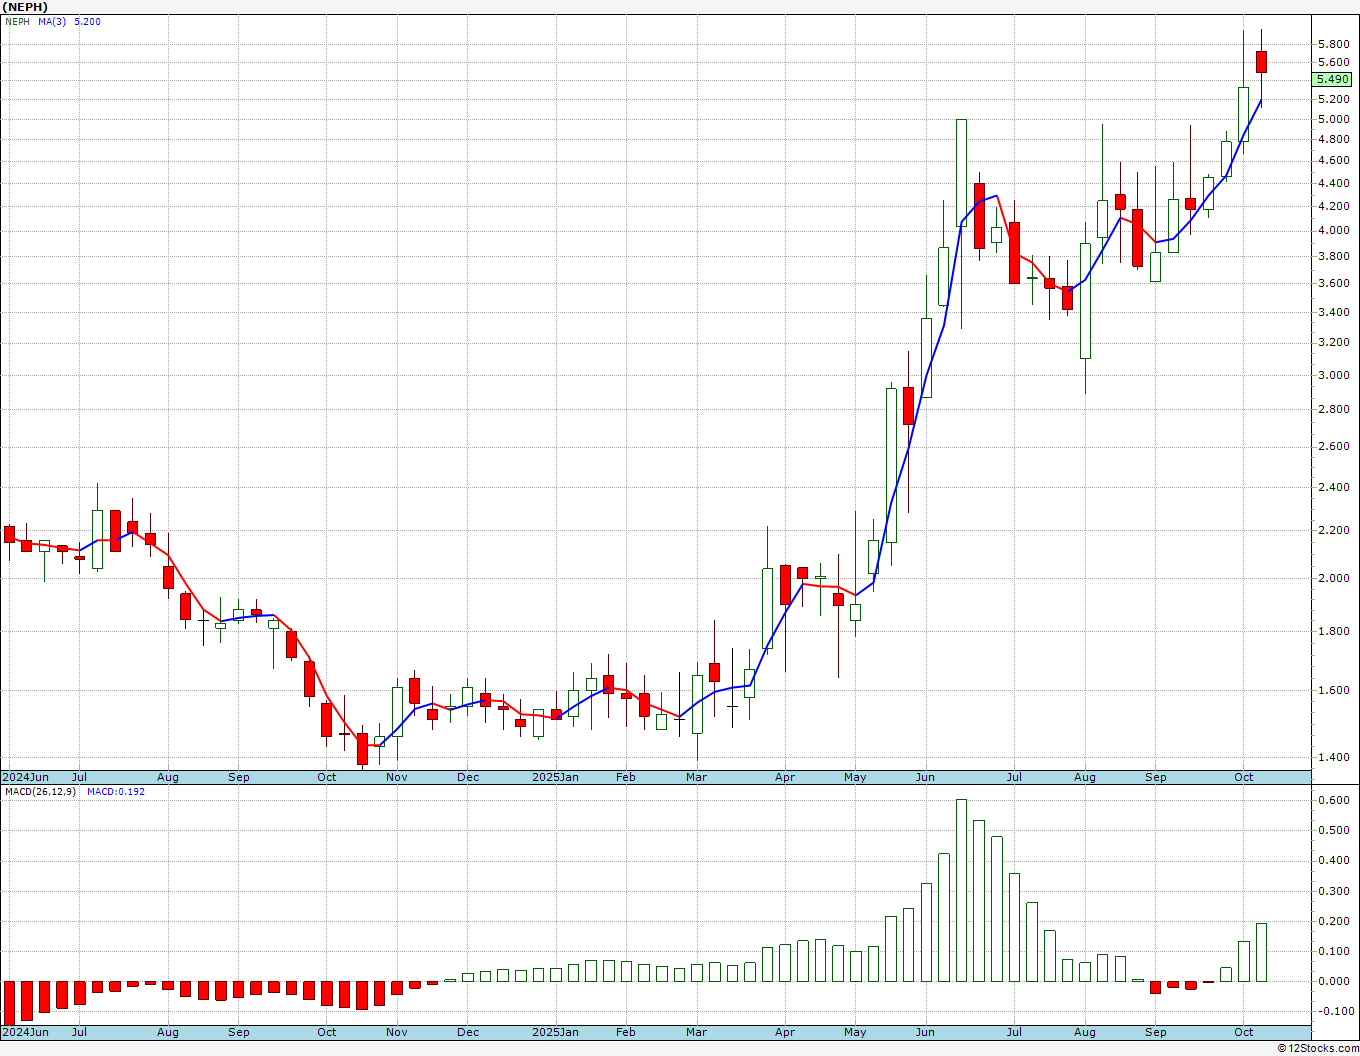Click the tall green June candle reaching 5.000

961,172
